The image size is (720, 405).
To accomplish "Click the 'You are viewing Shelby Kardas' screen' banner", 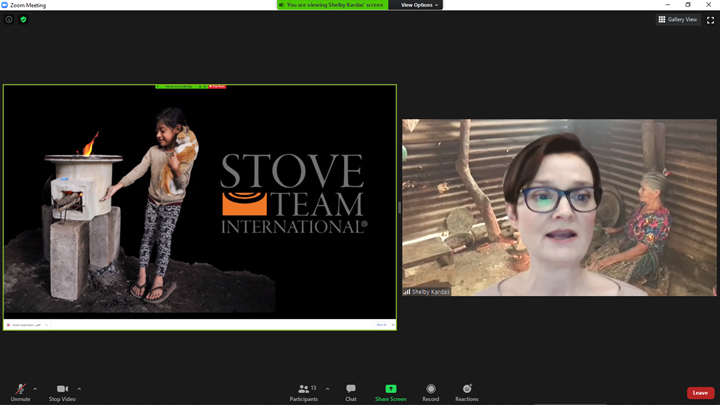I will (x=332, y=5).
